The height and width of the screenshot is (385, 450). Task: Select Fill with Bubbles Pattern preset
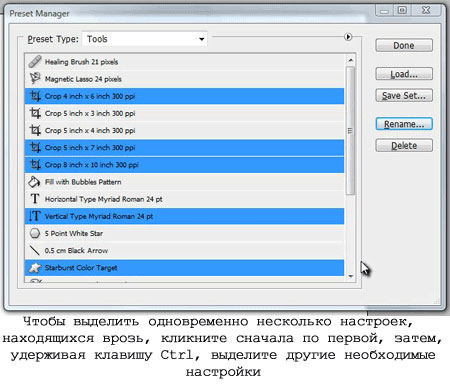pos(184,182)
